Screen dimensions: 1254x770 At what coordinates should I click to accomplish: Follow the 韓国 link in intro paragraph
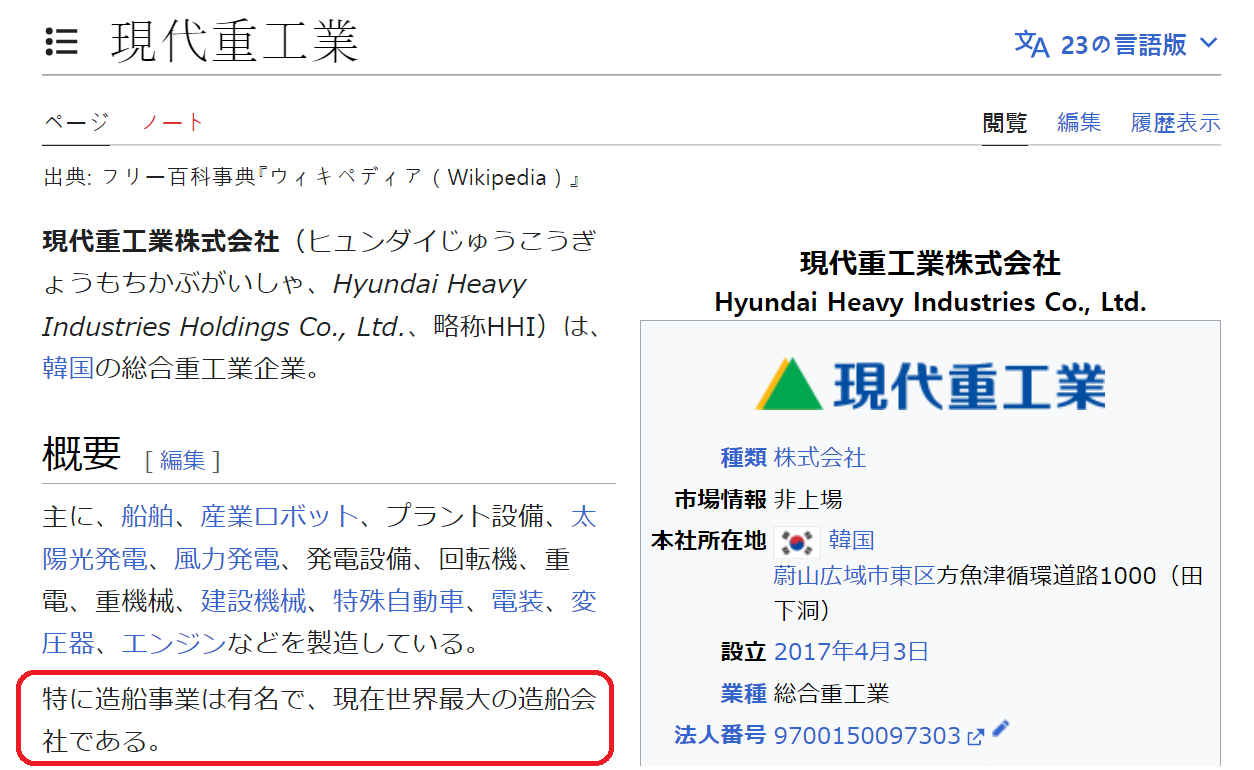[68, 368]
